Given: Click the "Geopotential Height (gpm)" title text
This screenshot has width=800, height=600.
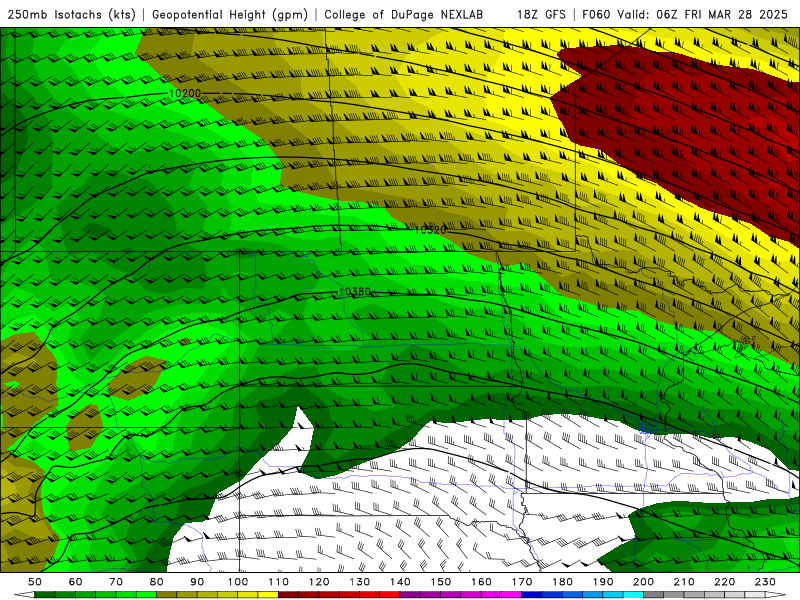Looking at the screenshot, I should click(230, 15).
